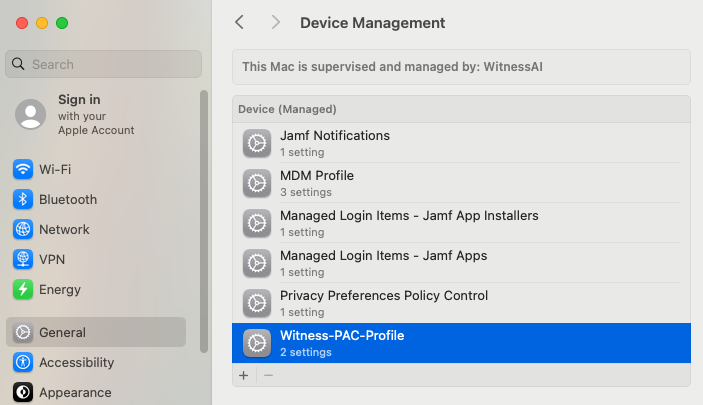
Task: Click the Wi-Fi icon in sidebar
Action: 23,170
